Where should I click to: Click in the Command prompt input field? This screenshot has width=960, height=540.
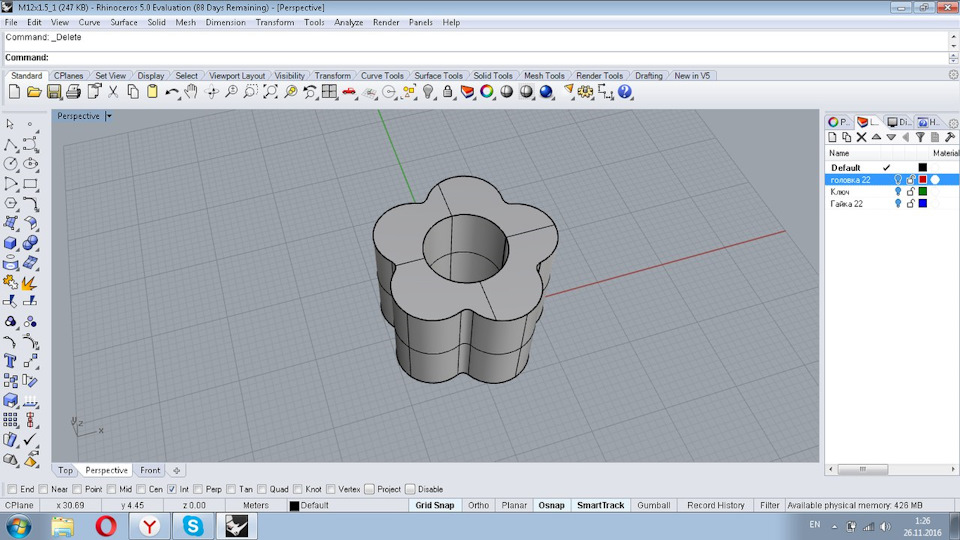[x=476, y=58]
